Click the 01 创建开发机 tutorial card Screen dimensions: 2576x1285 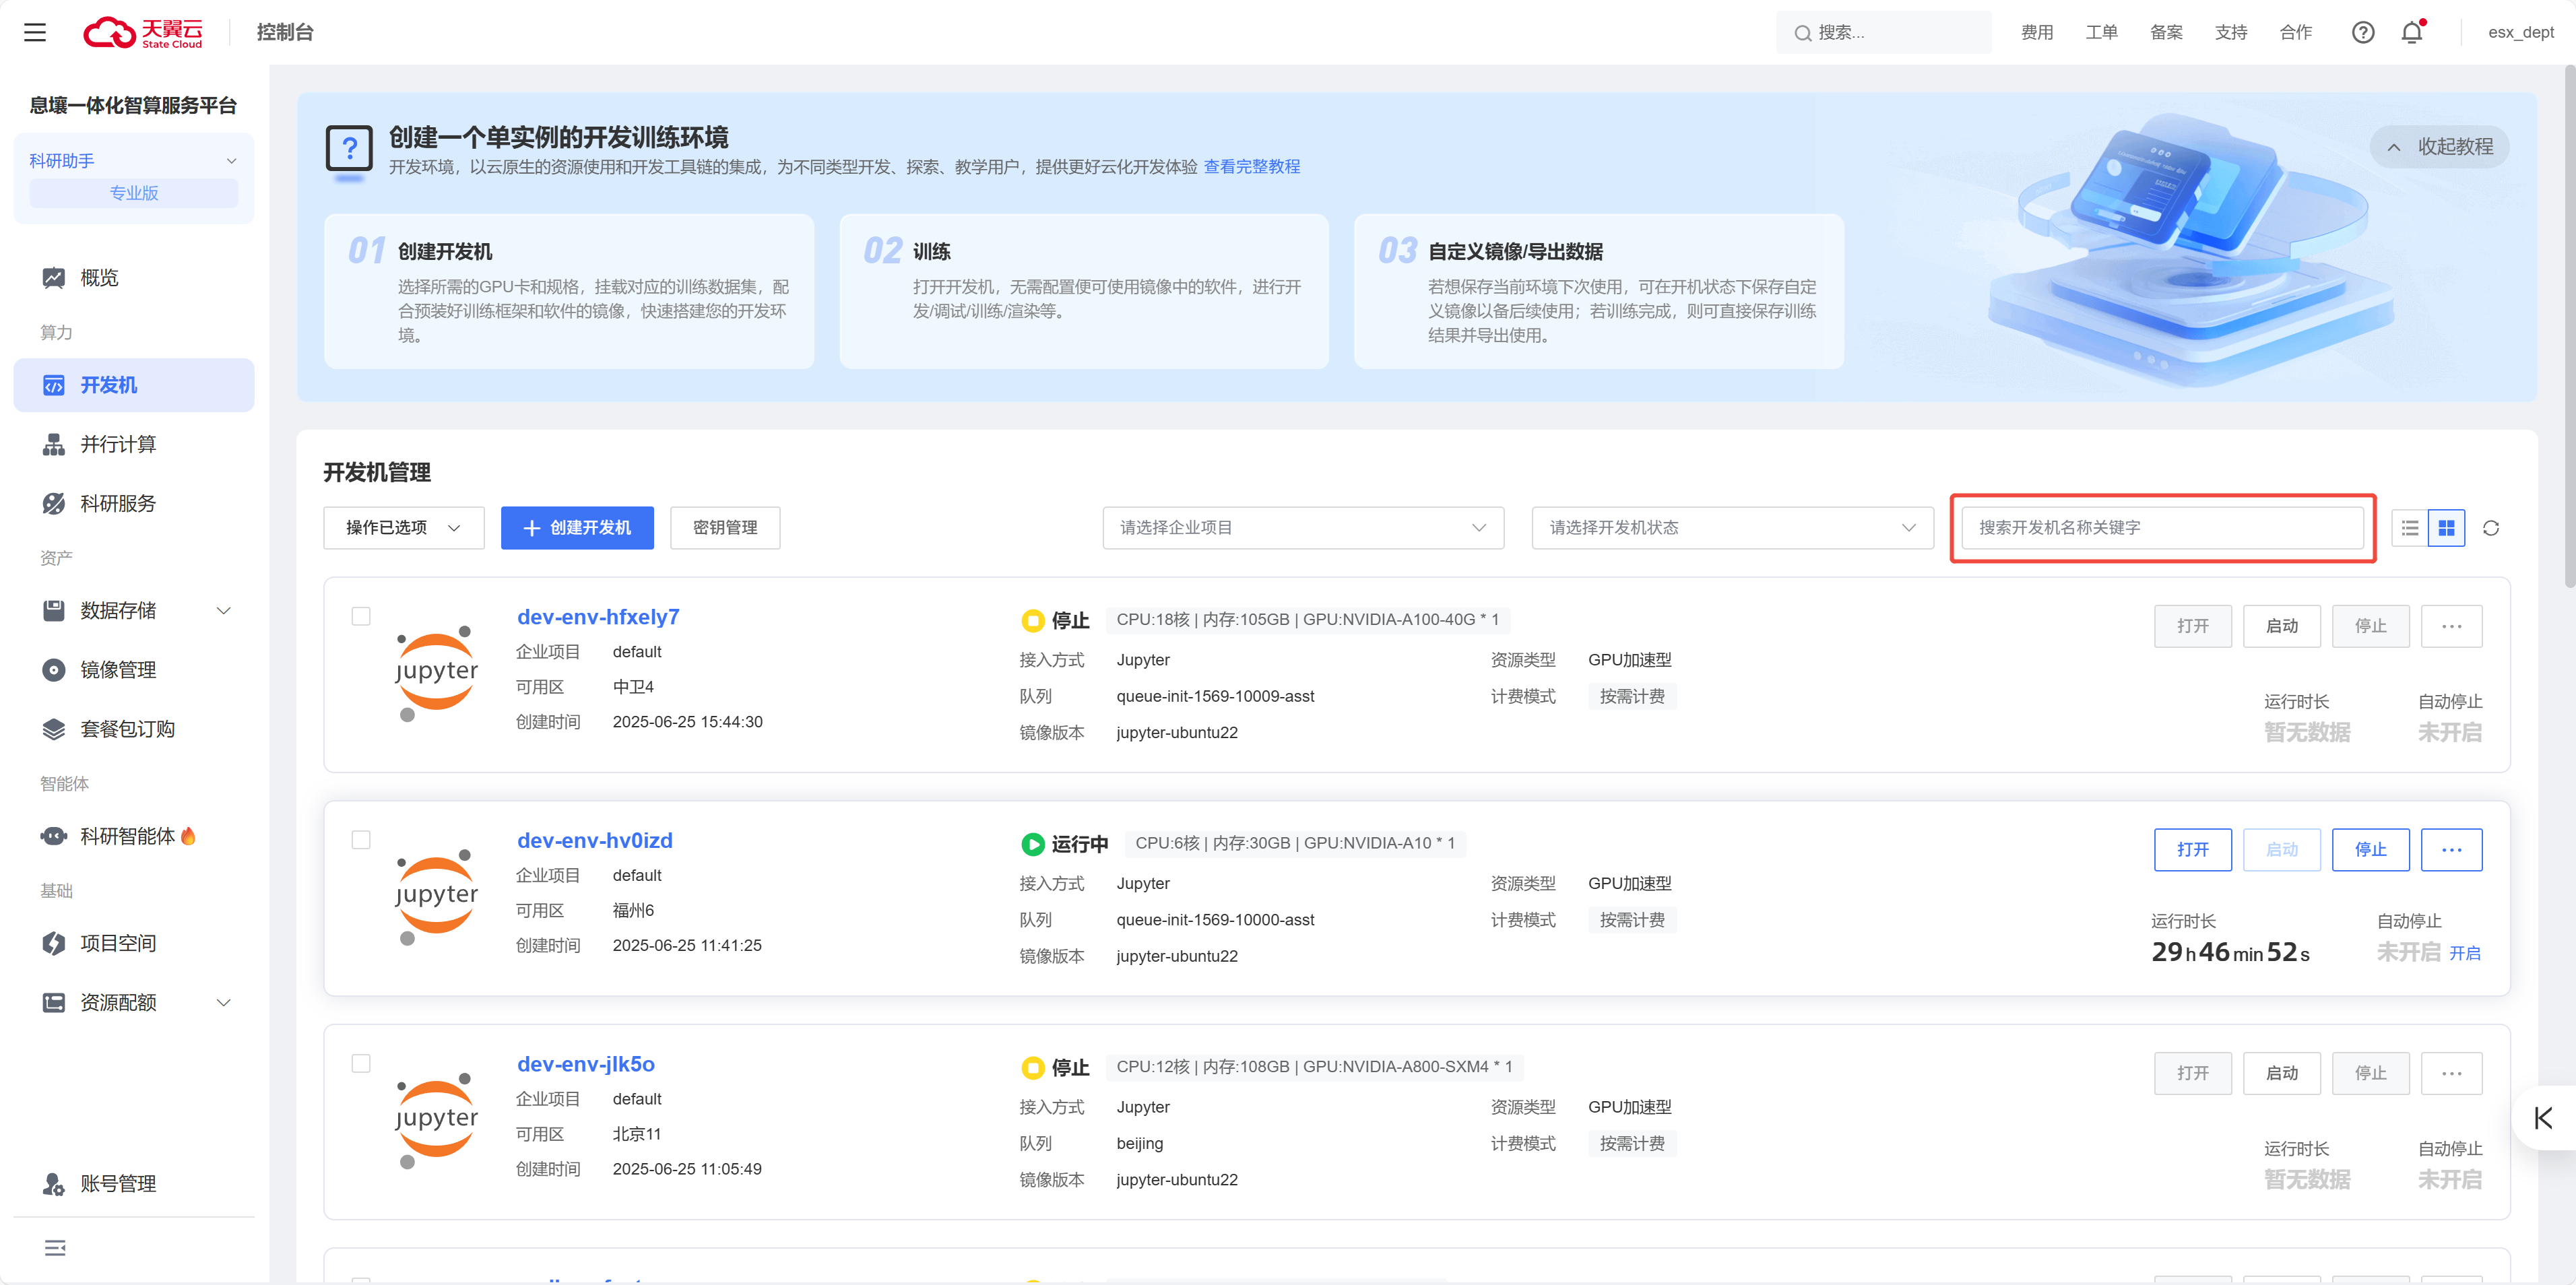pyautogui.click(x=569, y=291)
